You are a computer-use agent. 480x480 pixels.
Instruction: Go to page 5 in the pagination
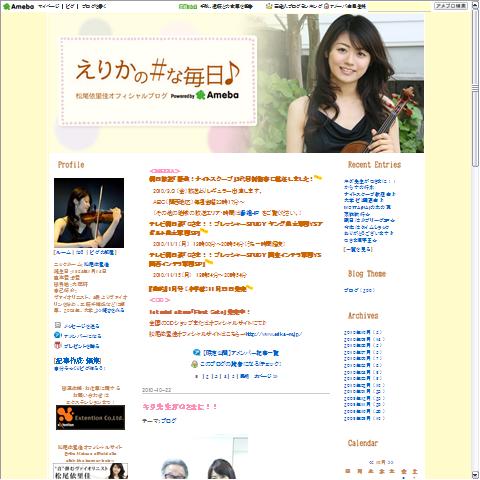pyautogui.click(x=233, y=376)
